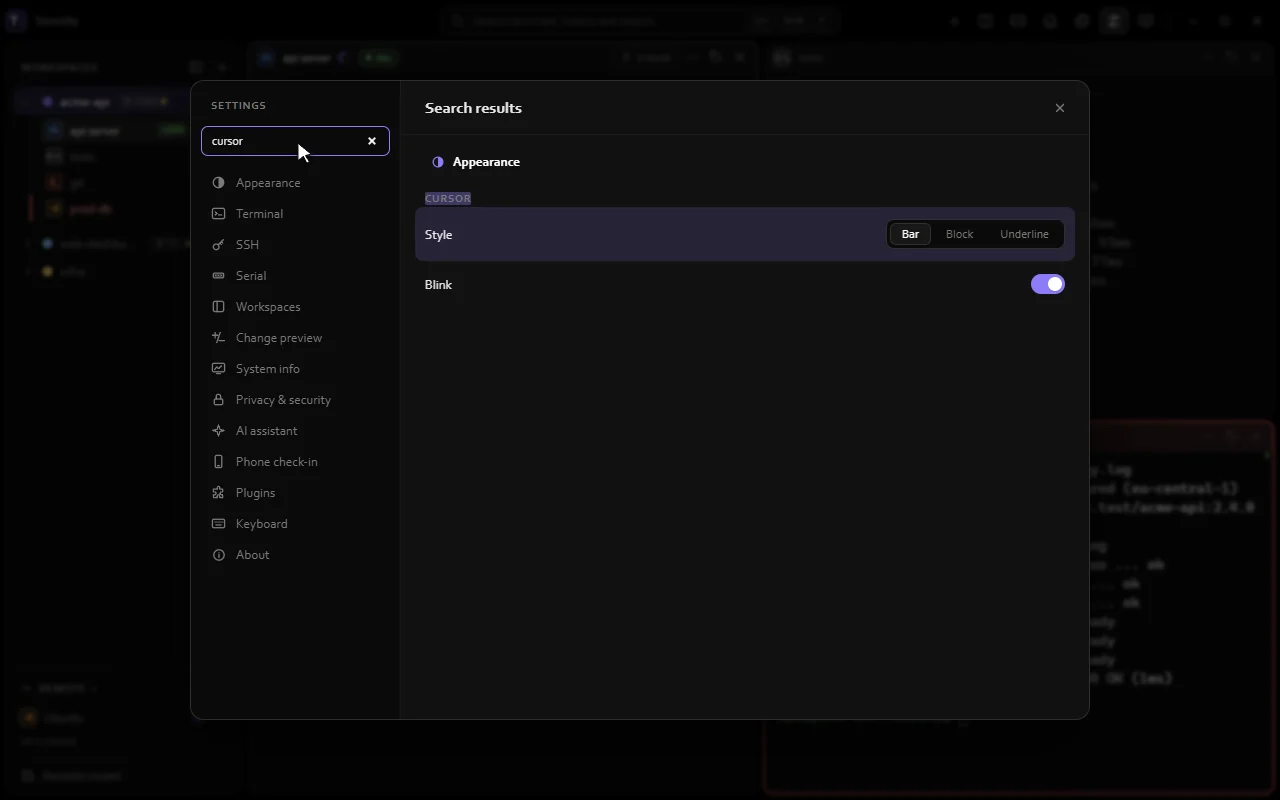Viewport: 1280px width, 800px height.
Task: Click the System info monitor icon
Action: (x=218, y=369)
